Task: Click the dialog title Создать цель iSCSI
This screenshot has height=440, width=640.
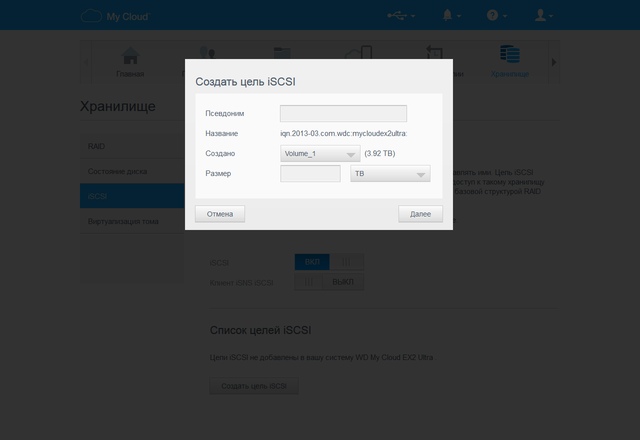Action: pyautogui.click(x=245, y=82)
